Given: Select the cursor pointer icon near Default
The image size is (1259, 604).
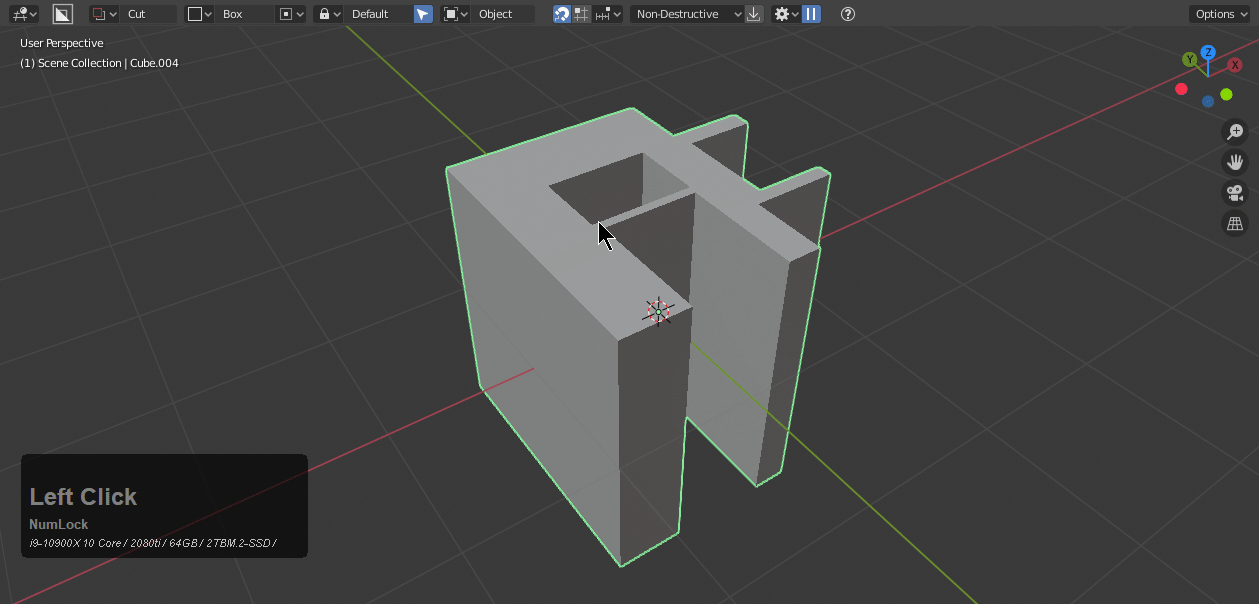Looking at the screenshot, I should point(422,13).
